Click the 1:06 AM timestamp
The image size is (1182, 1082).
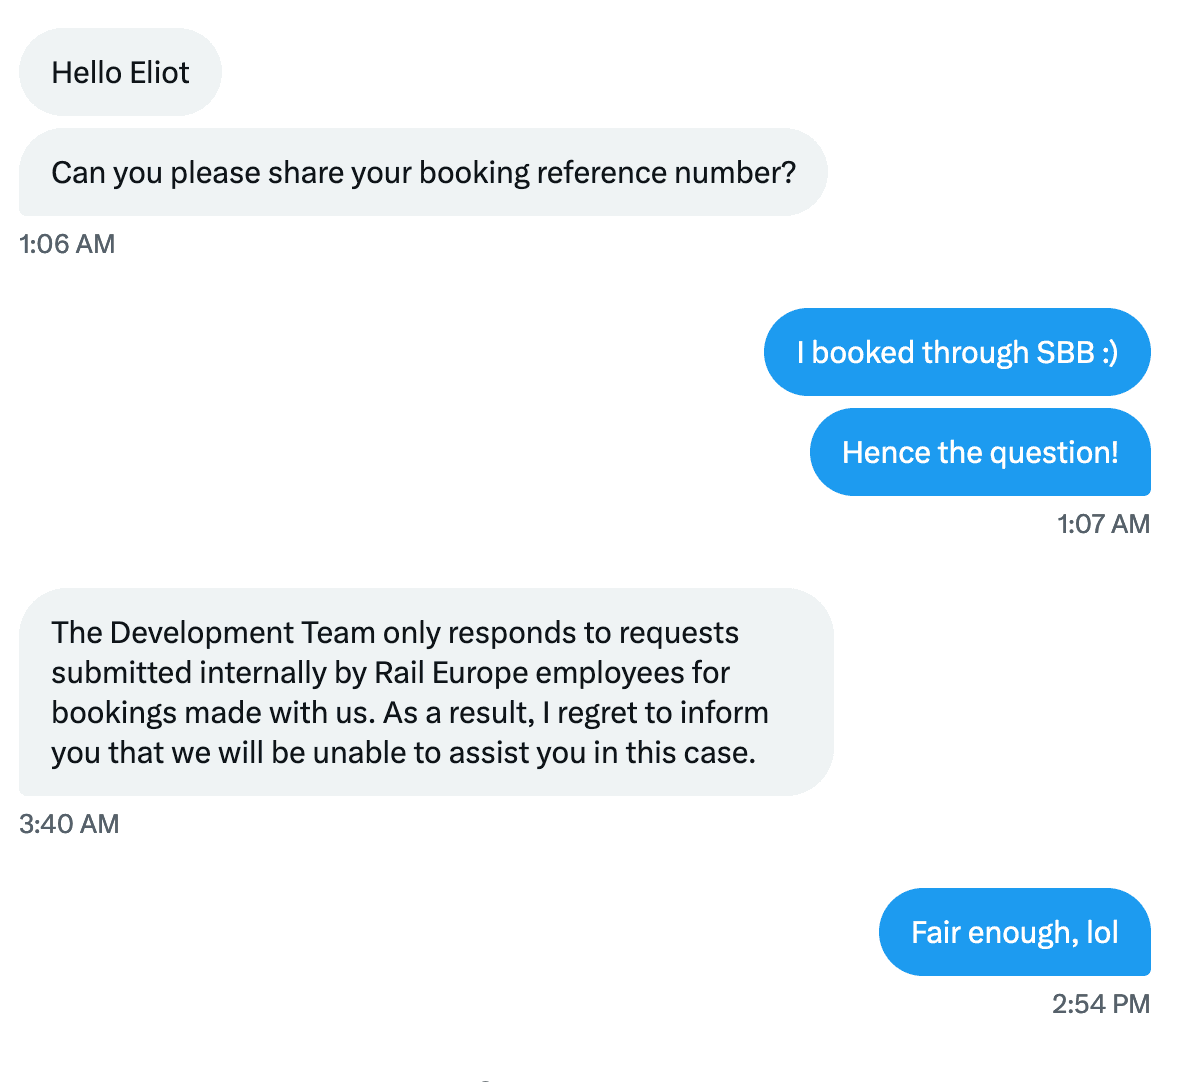(67, 244)
